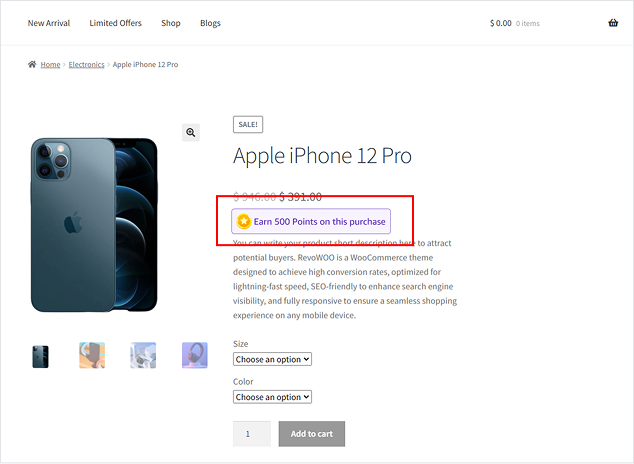Image resolution: width=634 pixels, height=464 pixels.
Task: Select the white earbuds thumbnail
Action: [x=143, y=355]
